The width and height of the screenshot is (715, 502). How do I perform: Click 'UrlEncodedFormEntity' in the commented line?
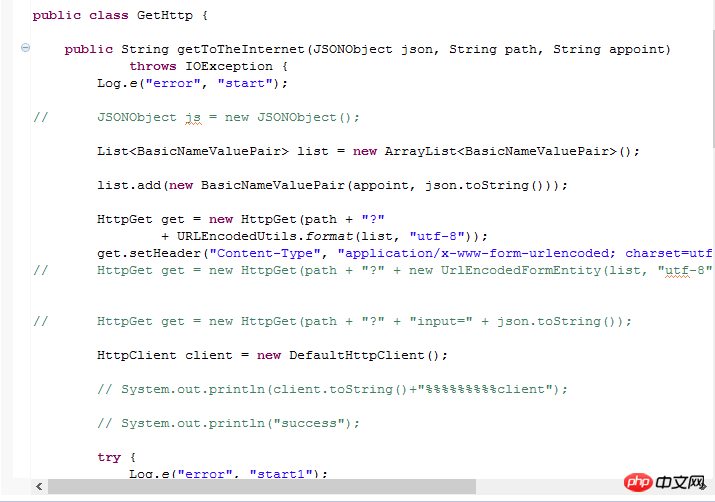[521, 270]
